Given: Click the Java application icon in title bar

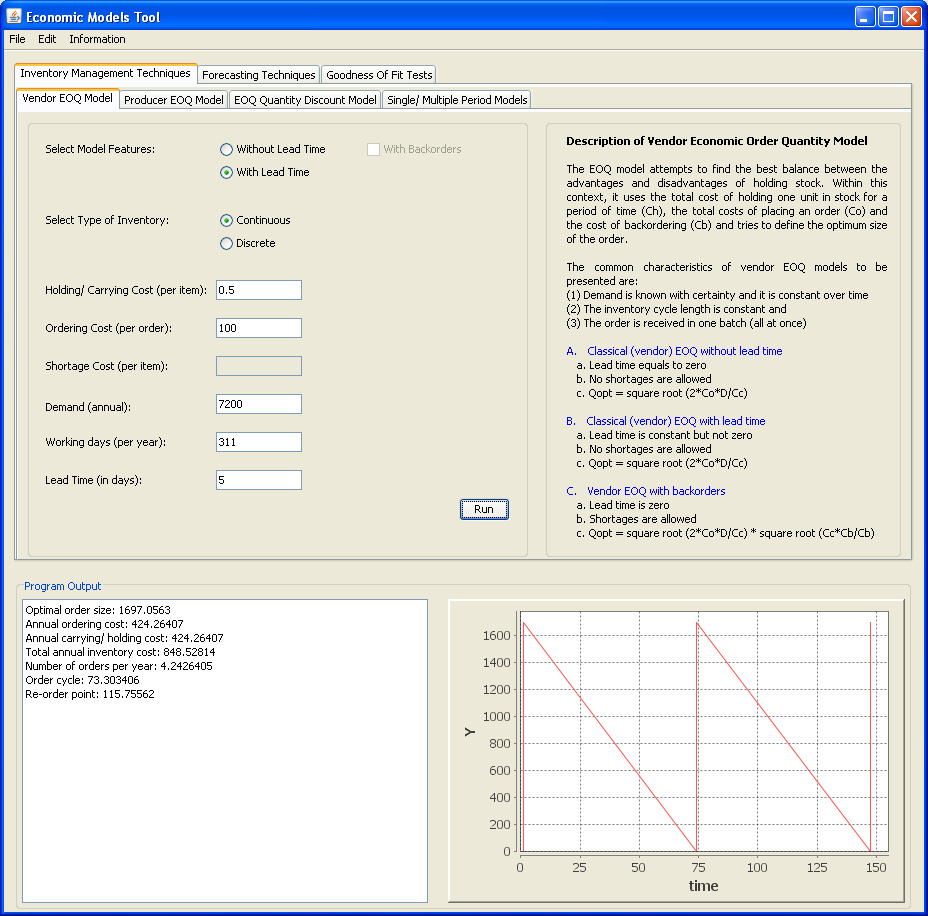Looking at the screenshot, I should [x=13, y=16].
